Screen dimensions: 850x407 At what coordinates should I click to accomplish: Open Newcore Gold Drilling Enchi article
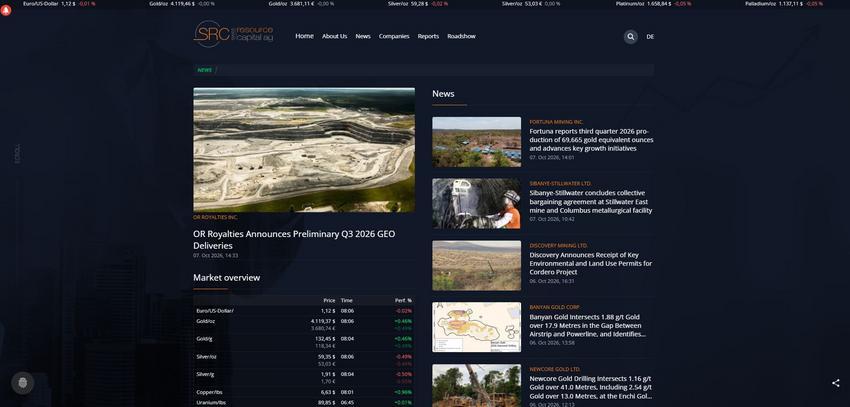590,387
